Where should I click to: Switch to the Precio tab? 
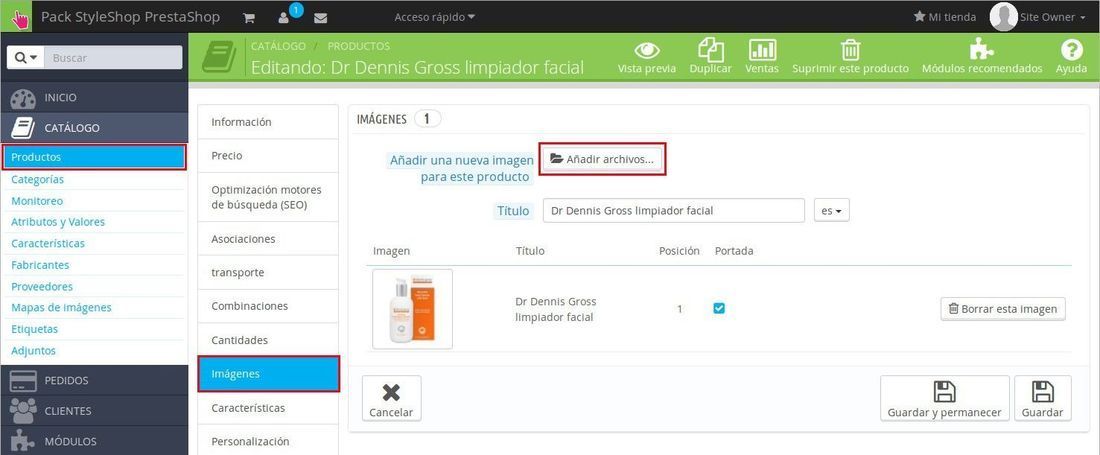click(x=268, y=156)
